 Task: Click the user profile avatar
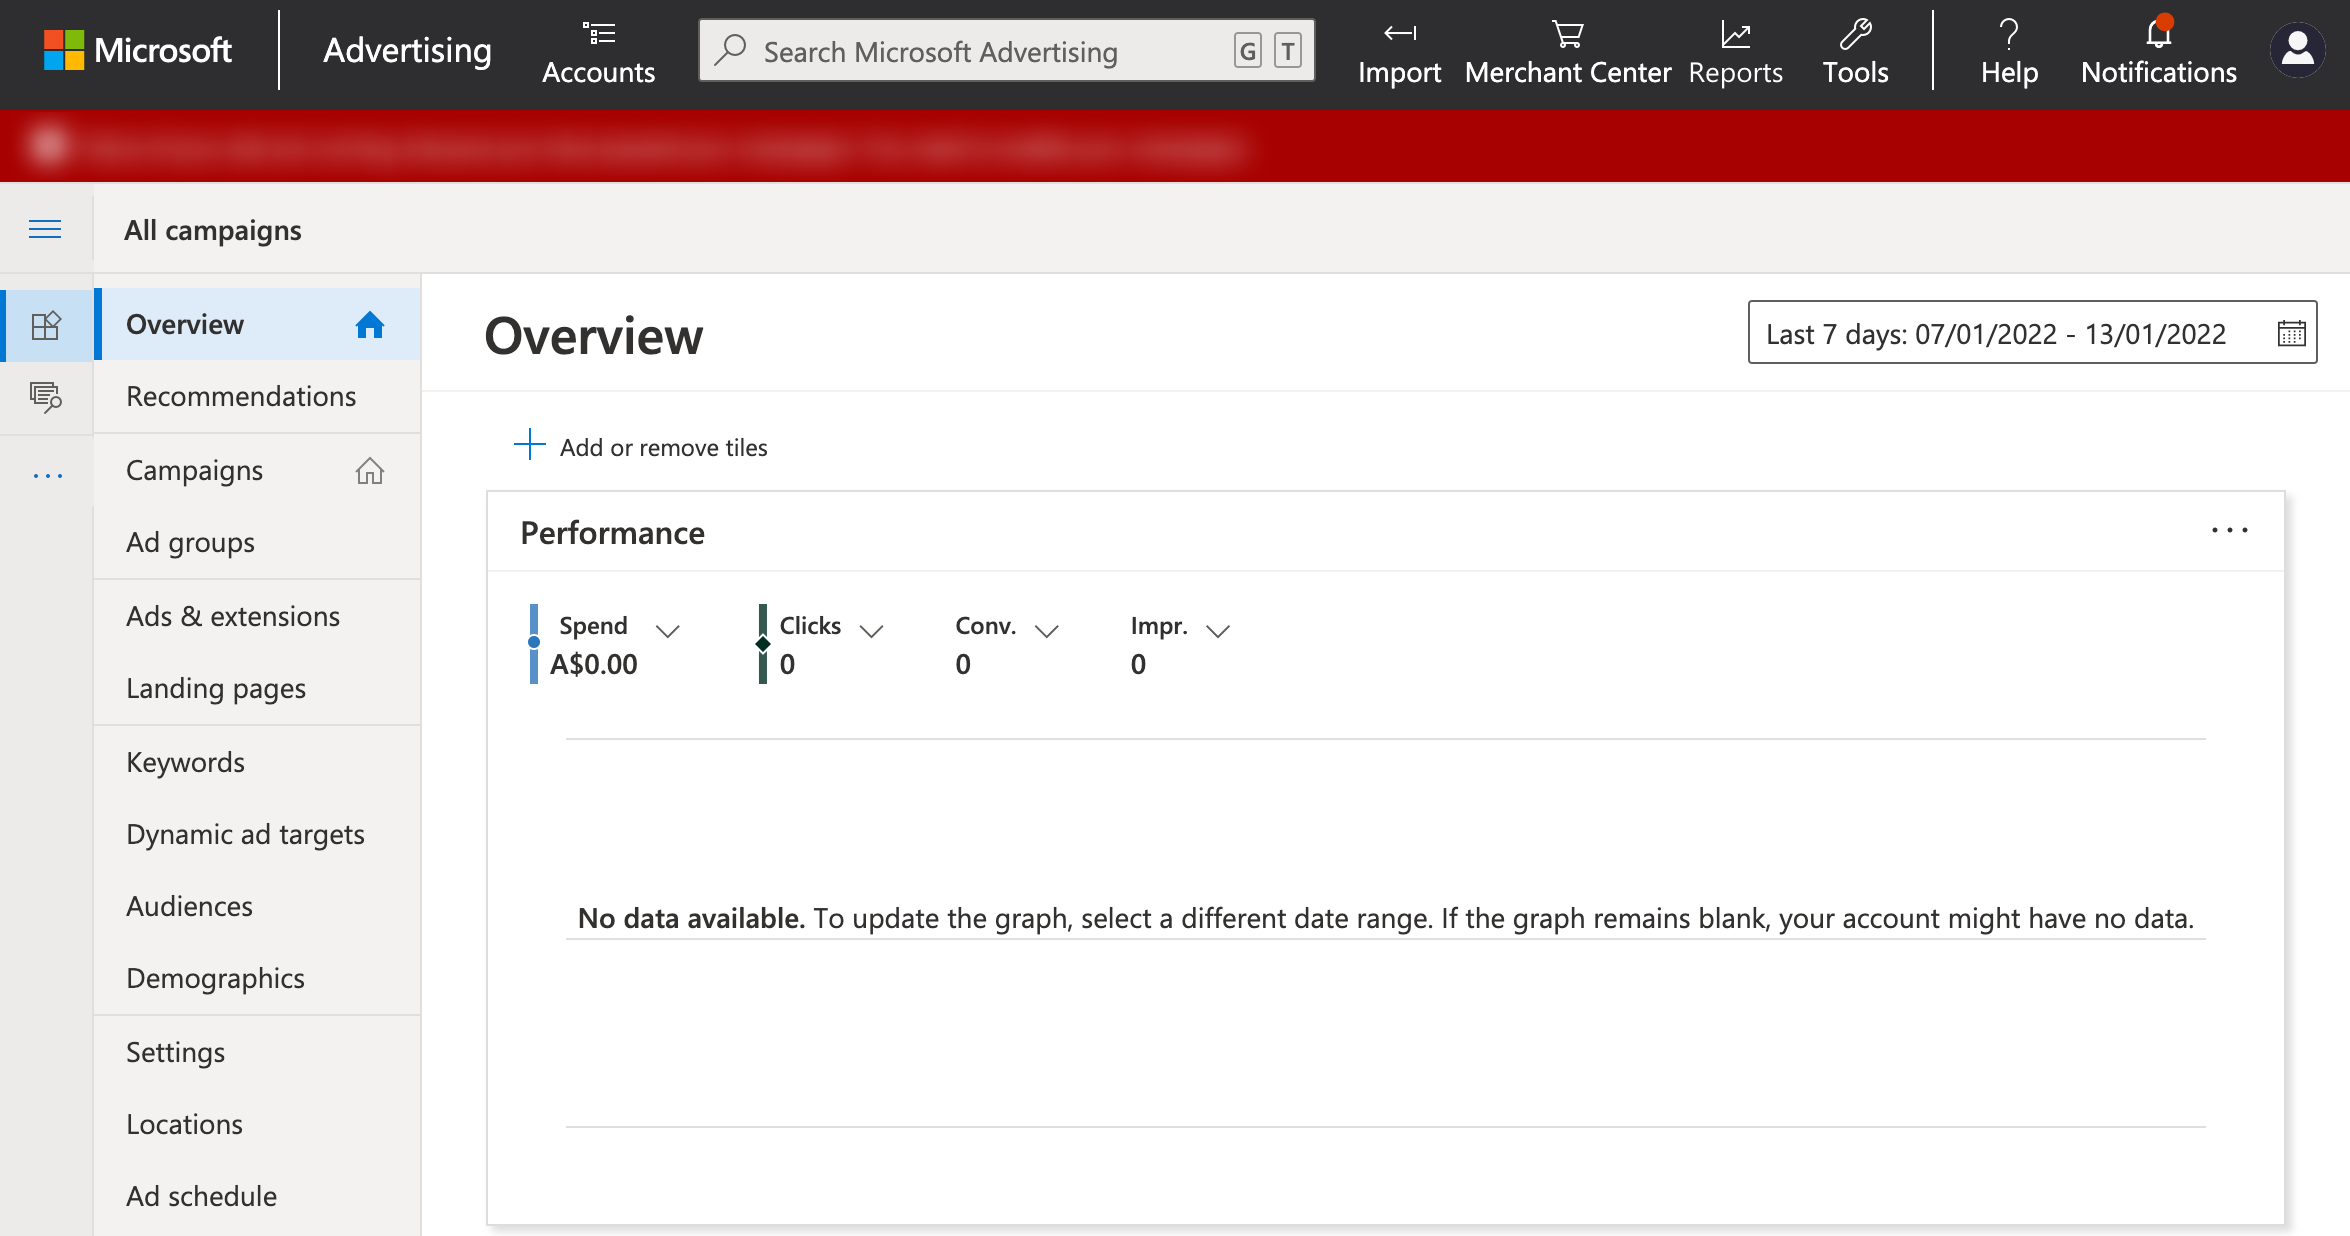(2298, 50)
